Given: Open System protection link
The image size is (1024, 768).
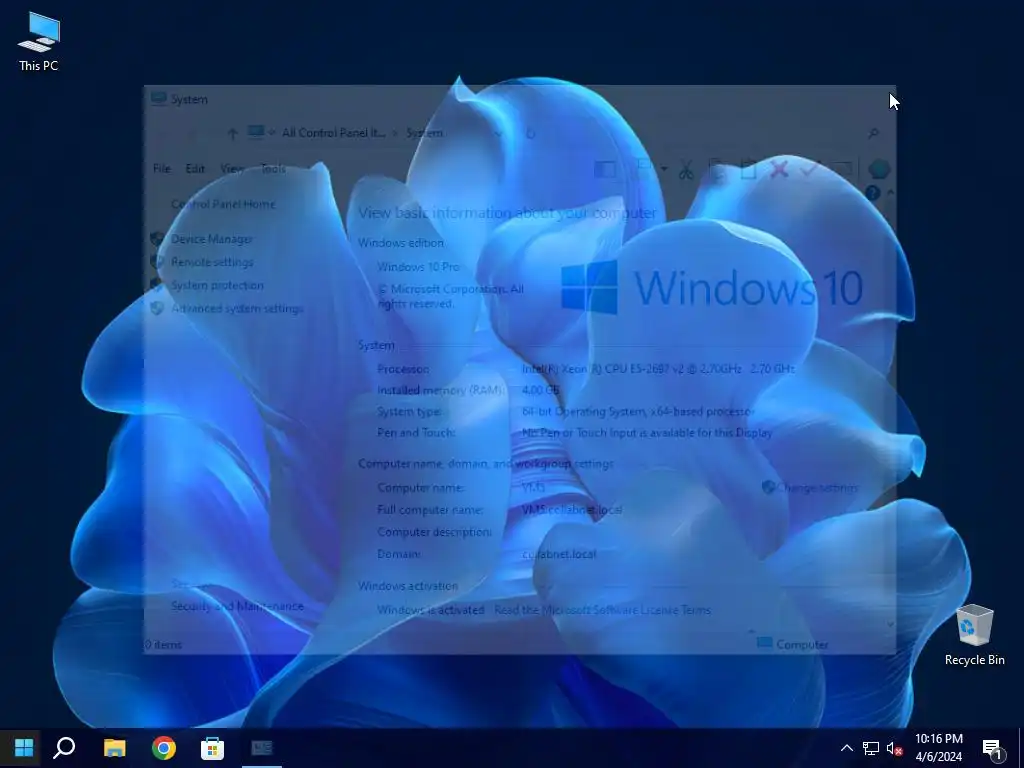Looking at the screenshot, I should [x=217, y=285].
